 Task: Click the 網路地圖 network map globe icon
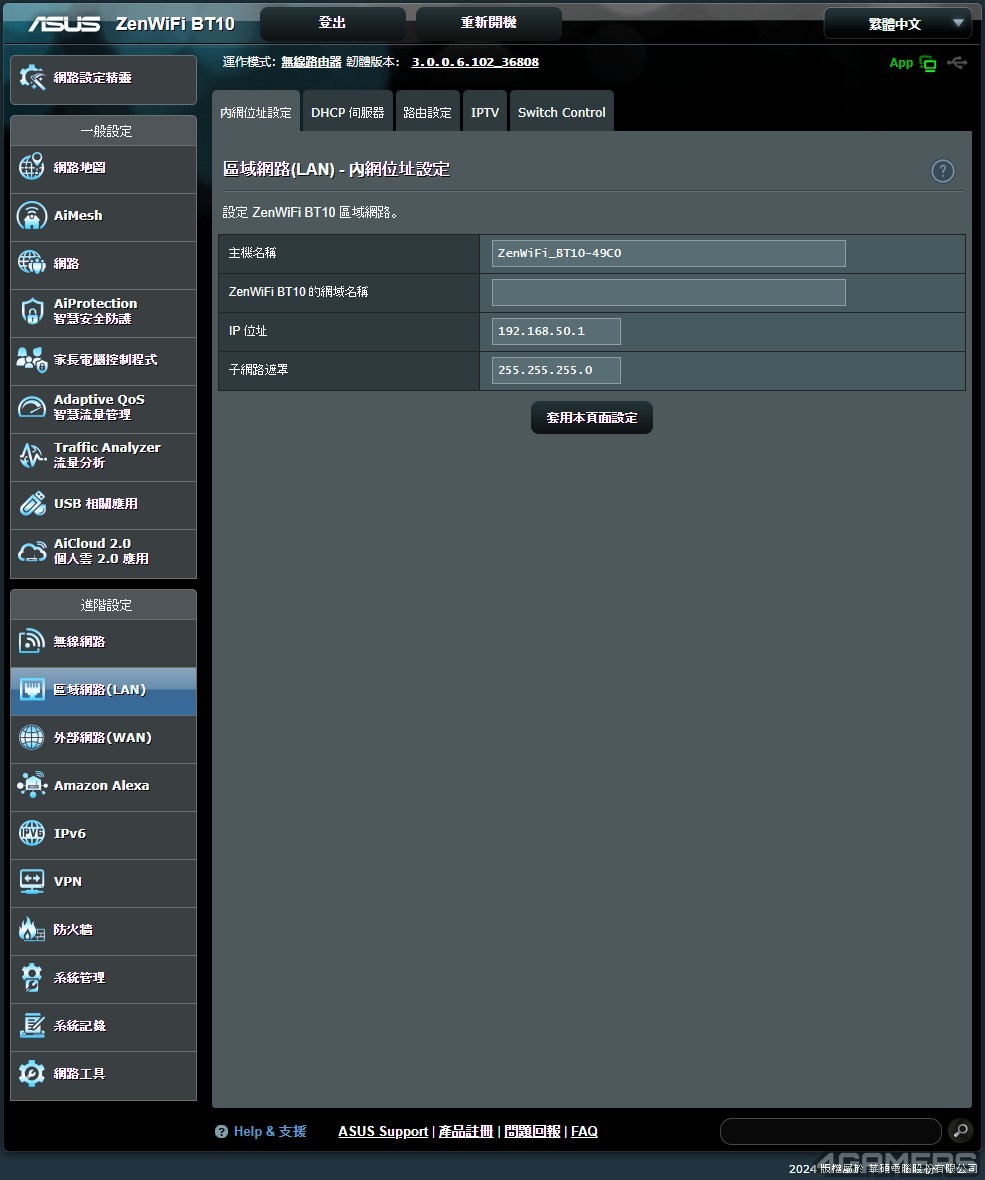[32, 167]
